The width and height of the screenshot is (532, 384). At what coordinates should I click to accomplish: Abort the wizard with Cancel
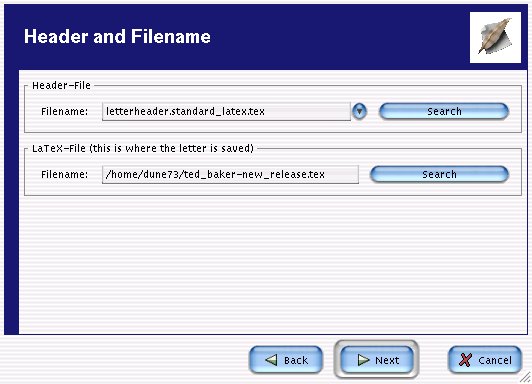(x=485, y=360)
